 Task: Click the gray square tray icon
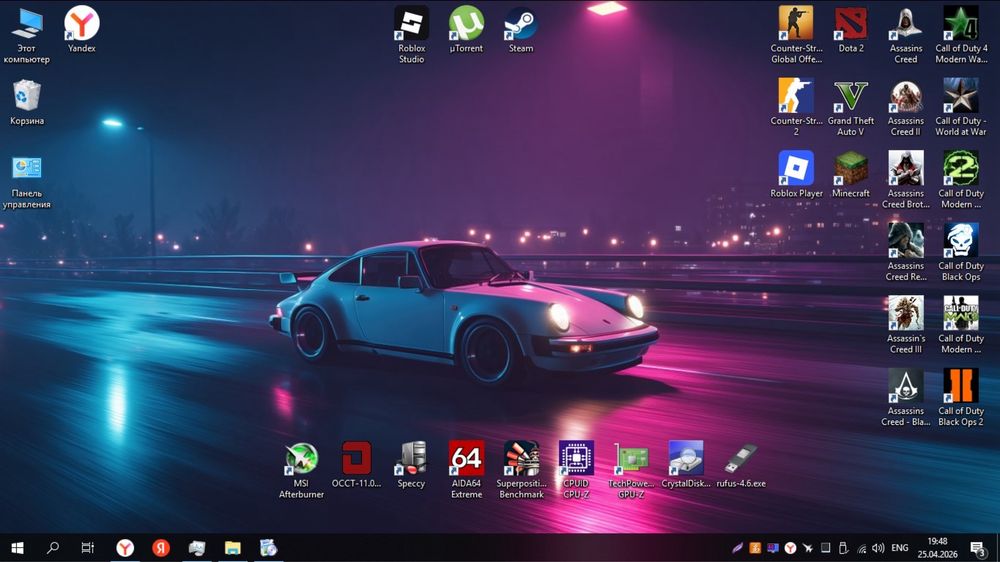825,547
